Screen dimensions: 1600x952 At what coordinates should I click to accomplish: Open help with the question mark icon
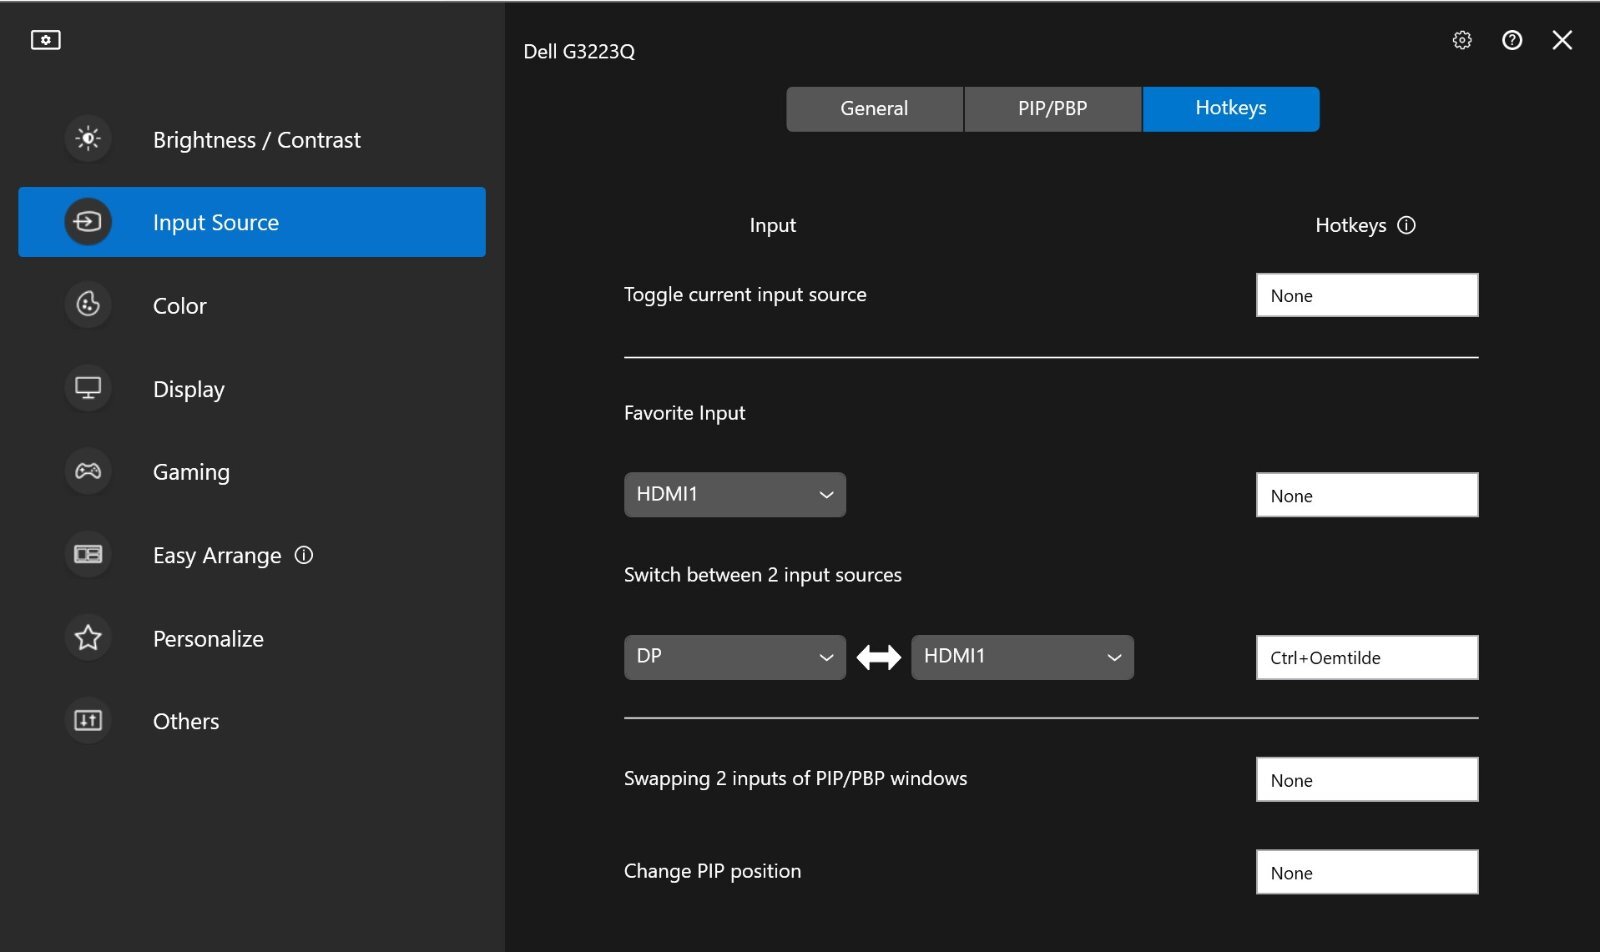coord(1512,40)
